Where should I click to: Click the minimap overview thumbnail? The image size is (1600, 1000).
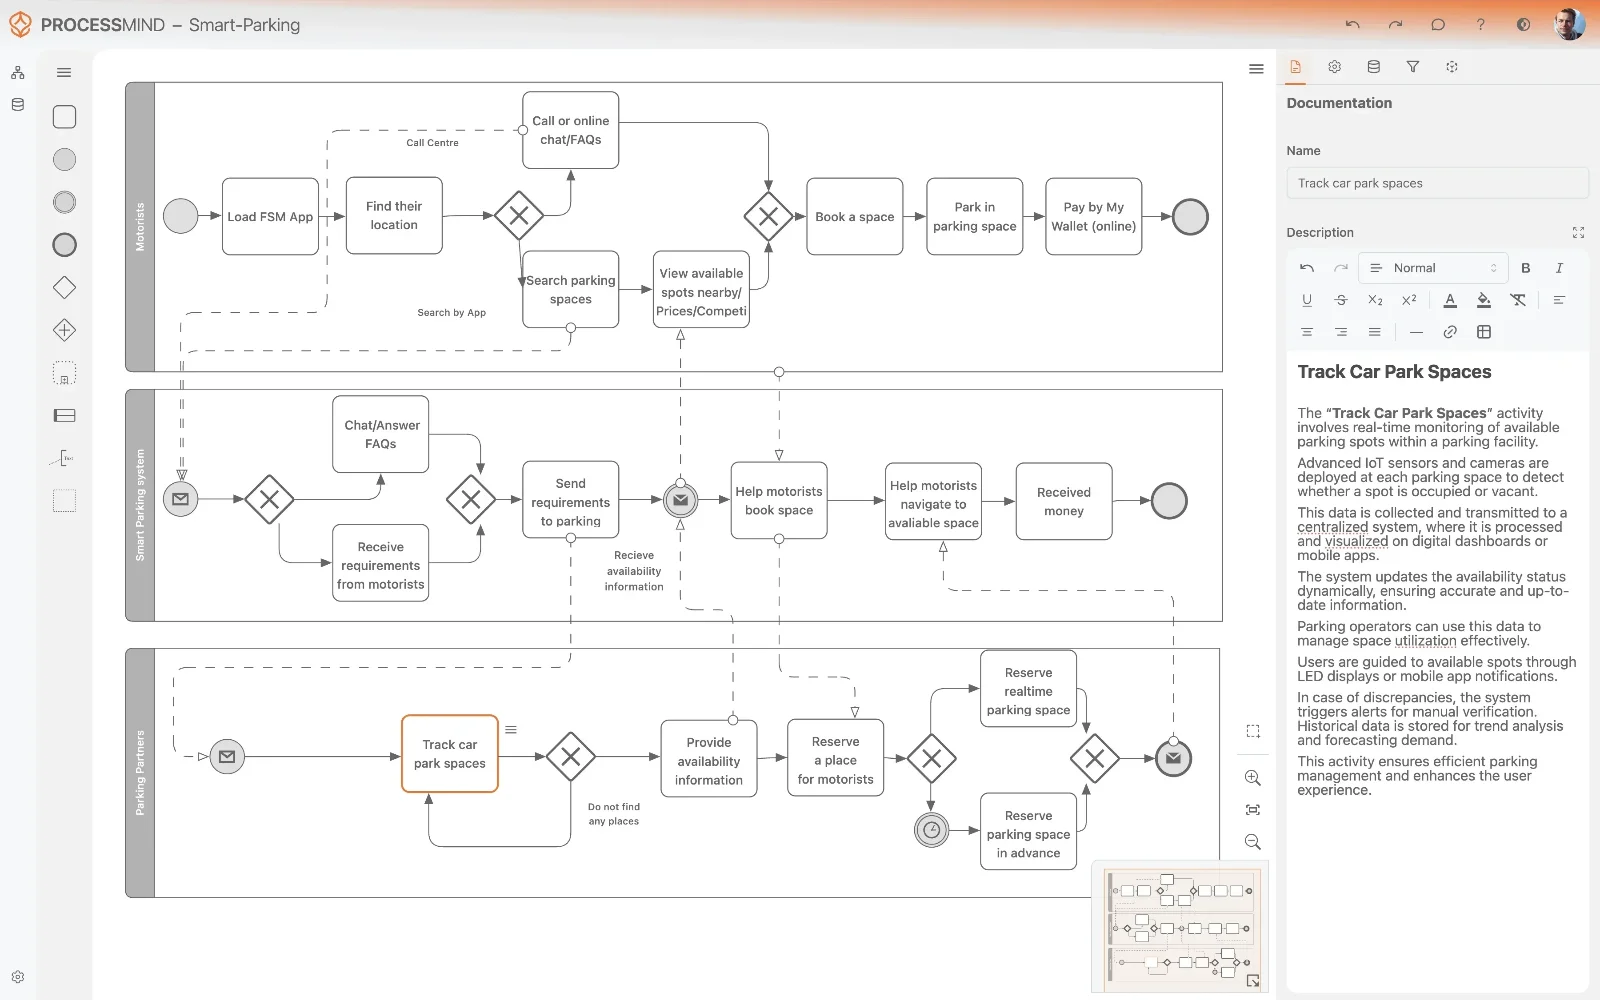pos(1180,926)
